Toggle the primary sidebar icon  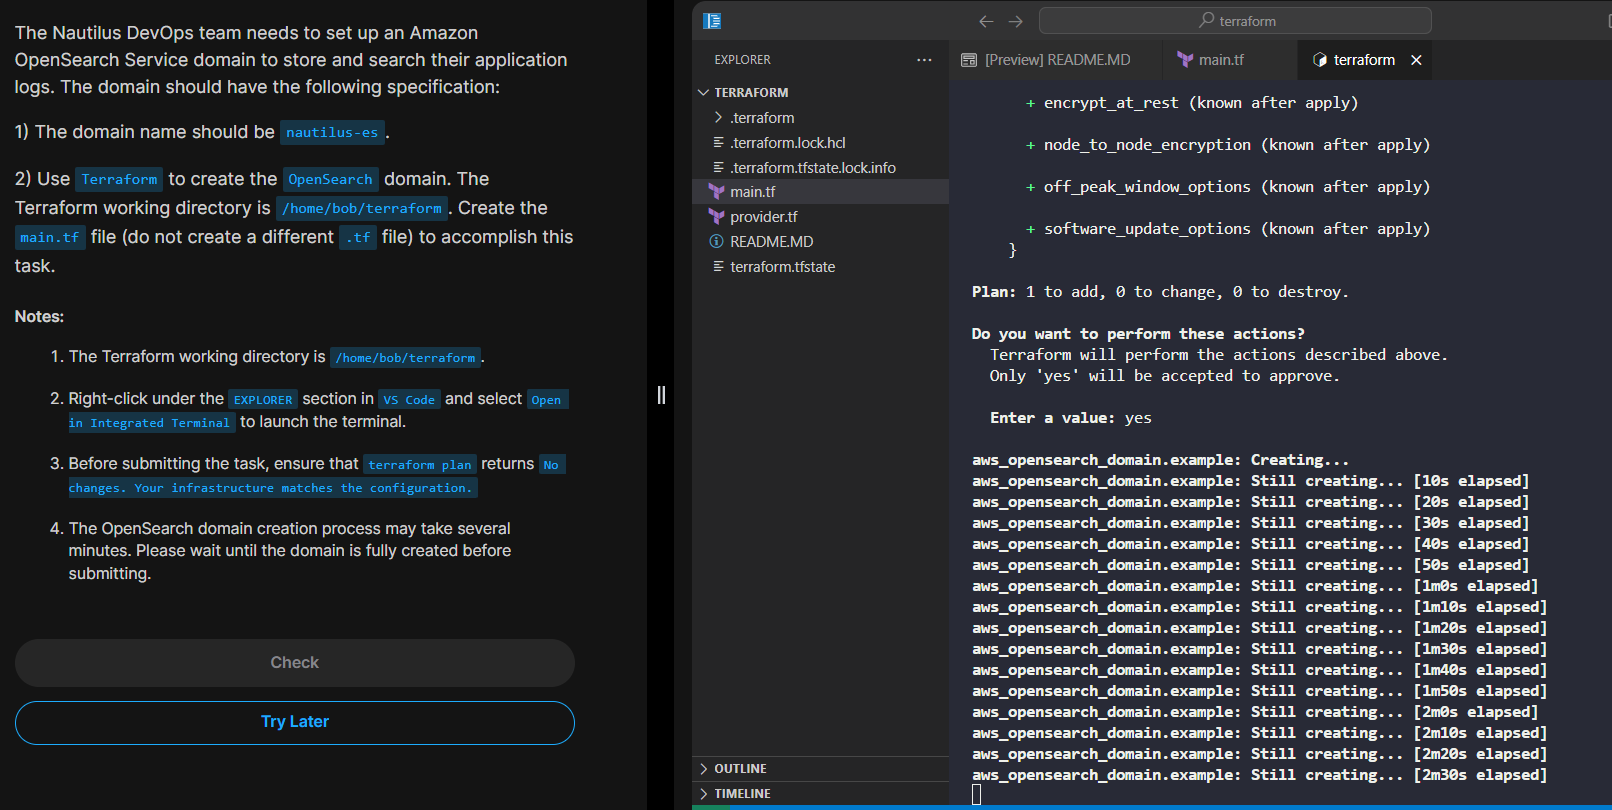[x=712, y=21]
